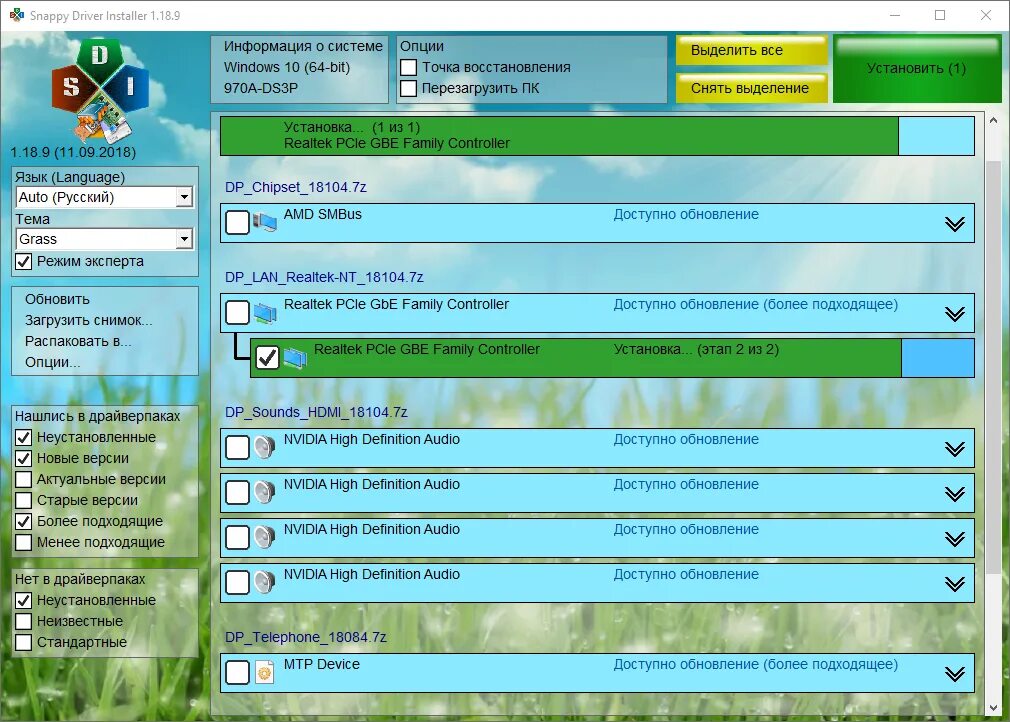The width and height of the screenshot is (1010, 722).
Task: Enable Неизвестные filter checkbox
Action: pos(23,622)
